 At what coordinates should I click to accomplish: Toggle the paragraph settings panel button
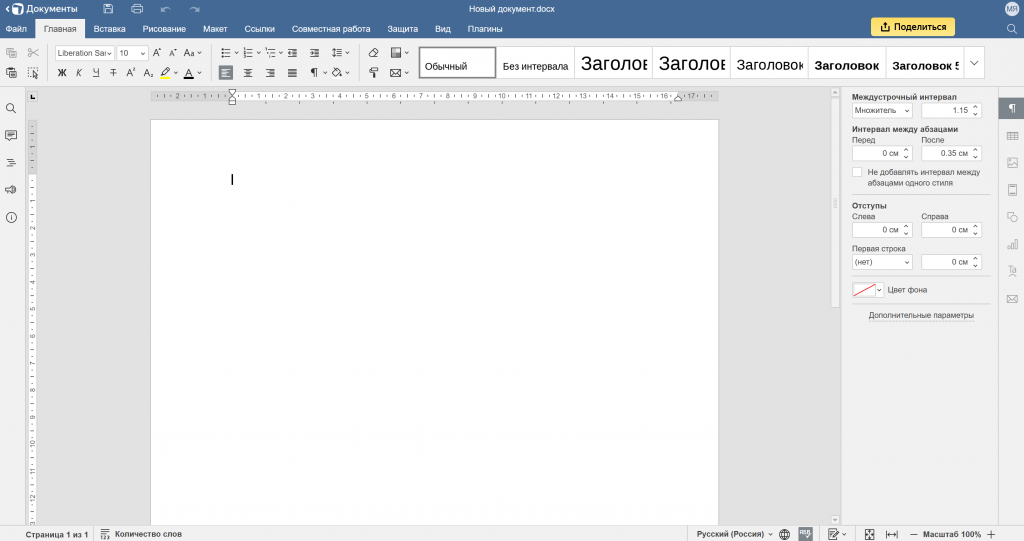click(x=1012, y=108)
